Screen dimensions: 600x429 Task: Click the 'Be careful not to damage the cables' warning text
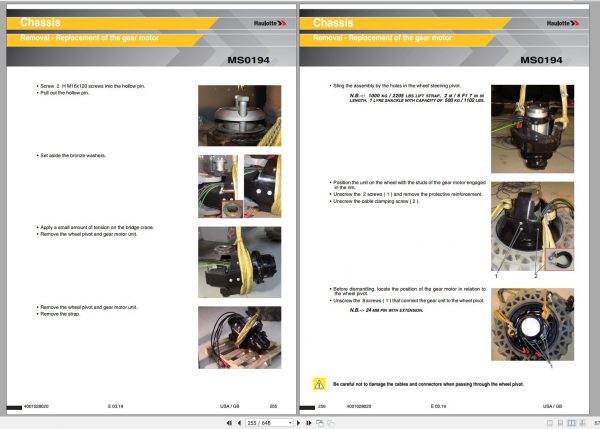point(428,384)
